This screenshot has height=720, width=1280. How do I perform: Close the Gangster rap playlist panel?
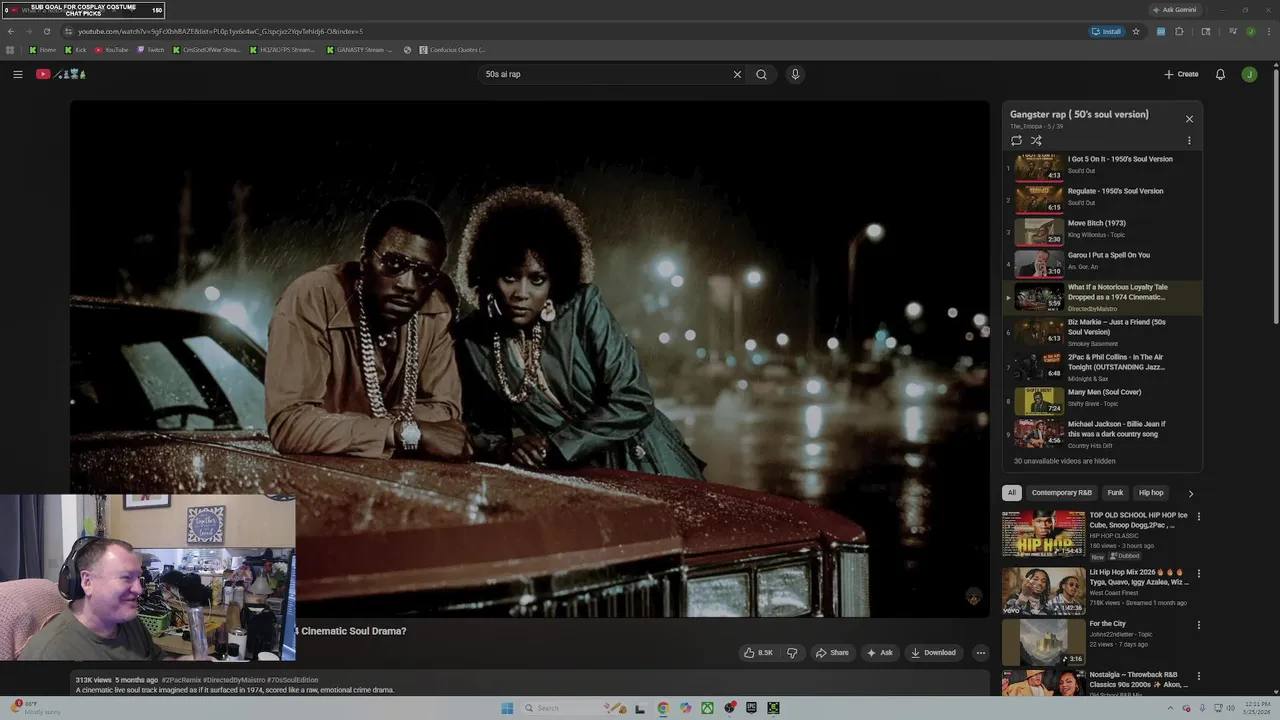click(1189, 119)
